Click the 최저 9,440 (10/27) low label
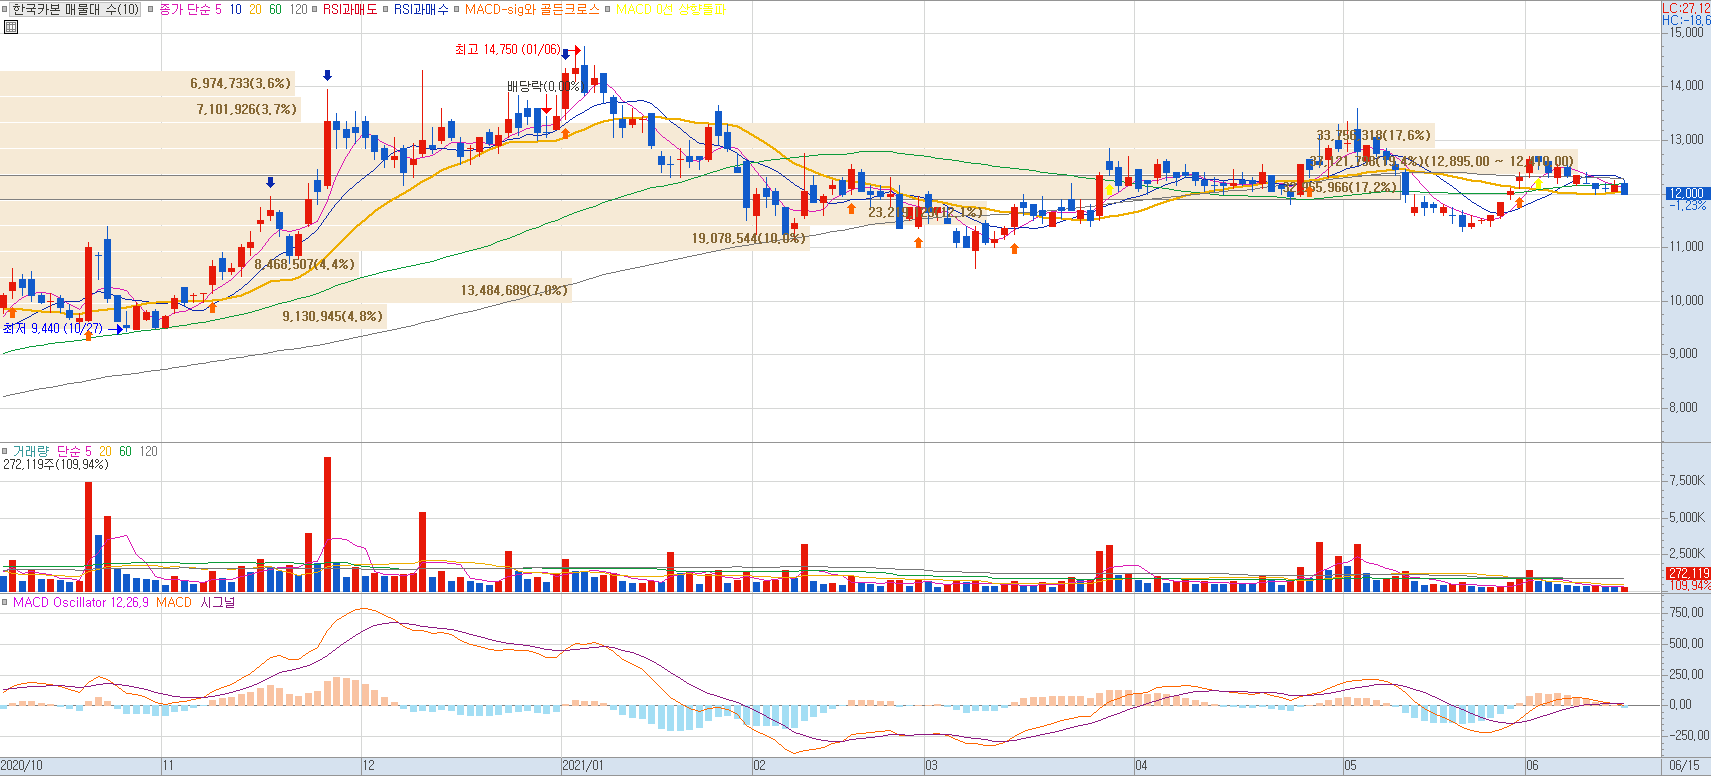The width and height of the screenshot is (1711, 776). 53,328
